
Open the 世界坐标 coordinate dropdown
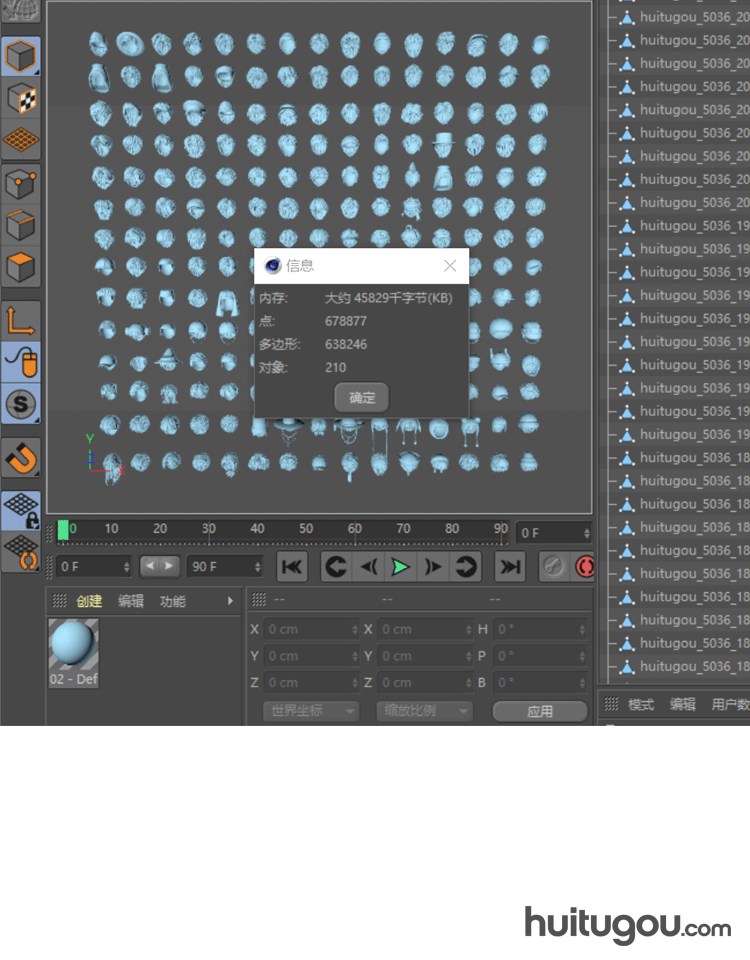[x=310, y=711]
